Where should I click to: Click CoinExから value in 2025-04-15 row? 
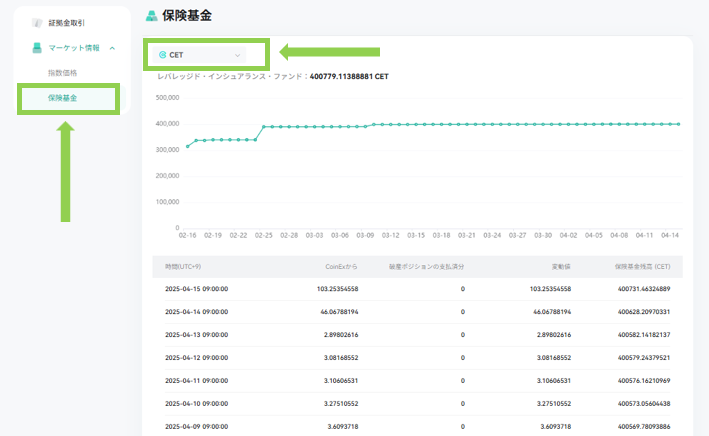pyautogui.click(x=337, y=289)
